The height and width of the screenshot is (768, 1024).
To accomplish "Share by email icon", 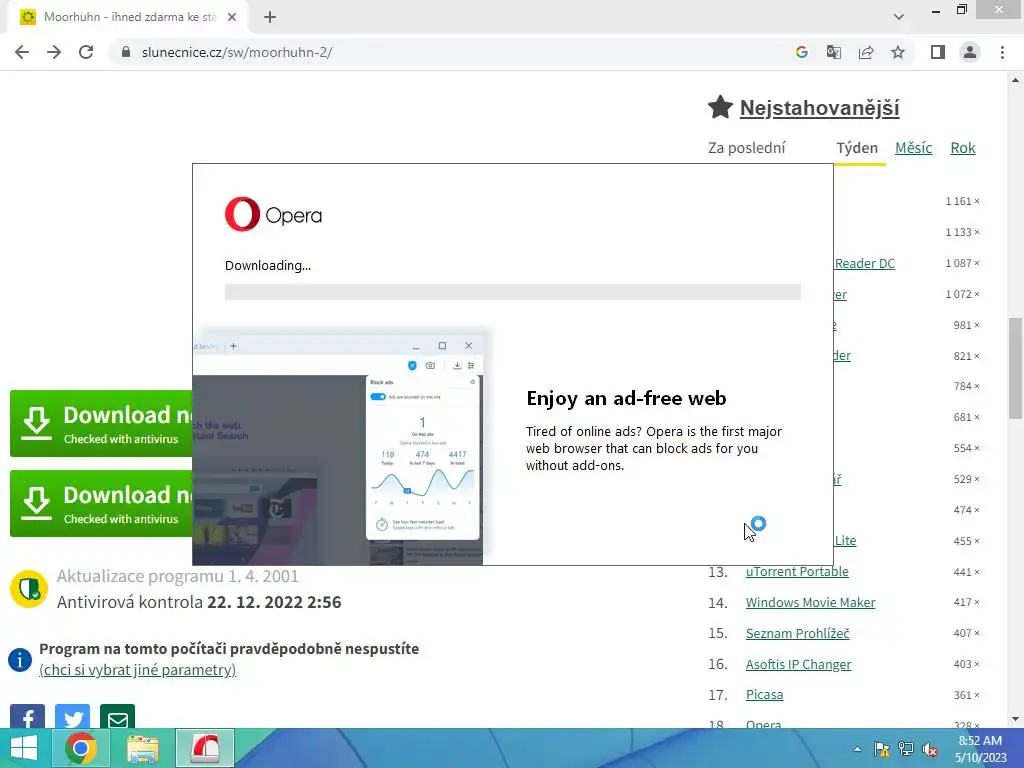I will pyautogui.click(x=118, y=716).
